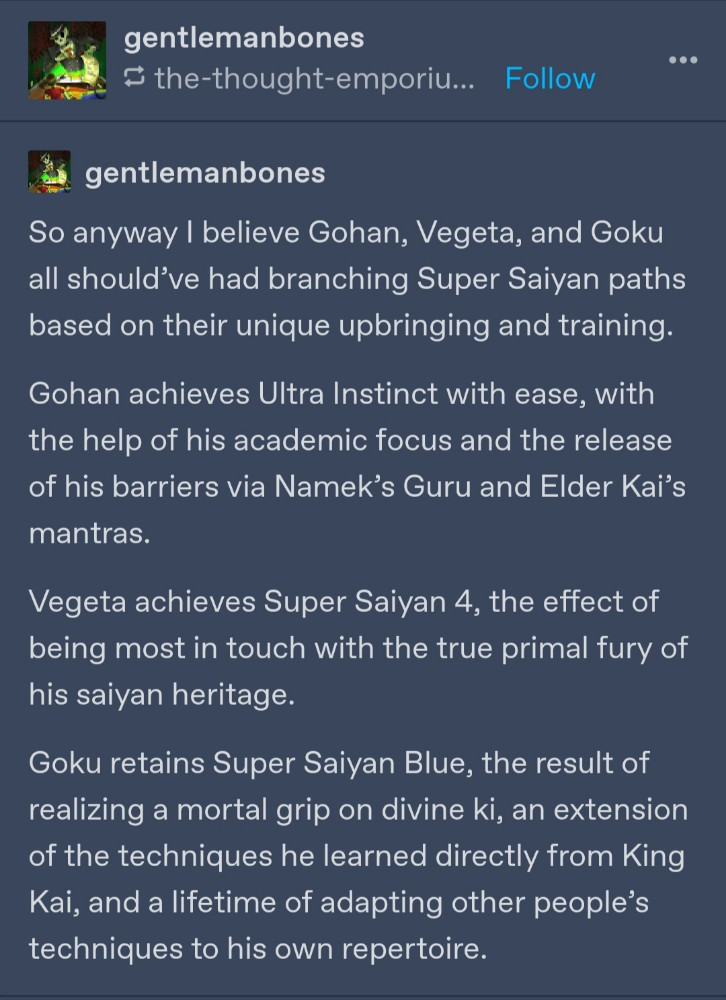Image resolution: width=726 pixels, height=1000 pixels.
Task: Click the paragraph about Vegeta achieving Super Saiyan 4
Action: click(x=358, y=647)
